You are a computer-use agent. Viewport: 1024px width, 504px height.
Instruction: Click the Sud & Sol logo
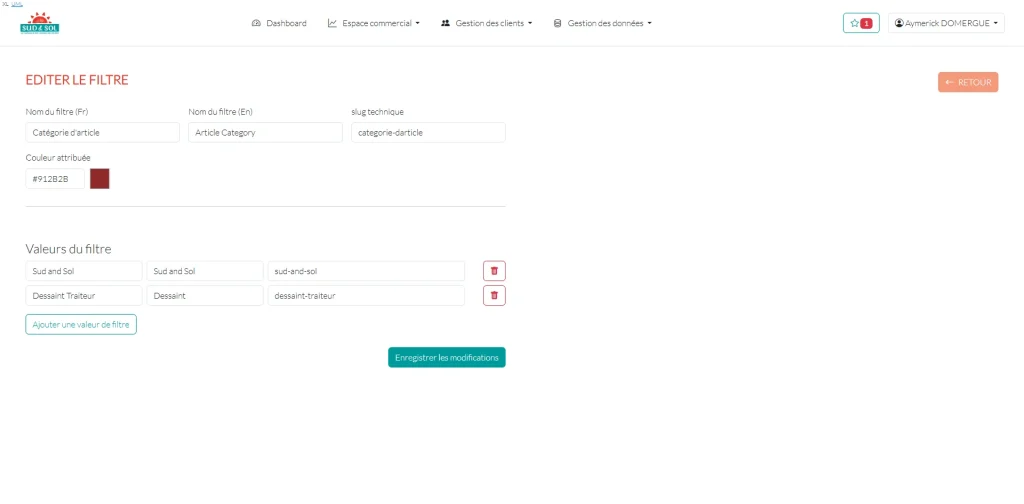(40, 23)
